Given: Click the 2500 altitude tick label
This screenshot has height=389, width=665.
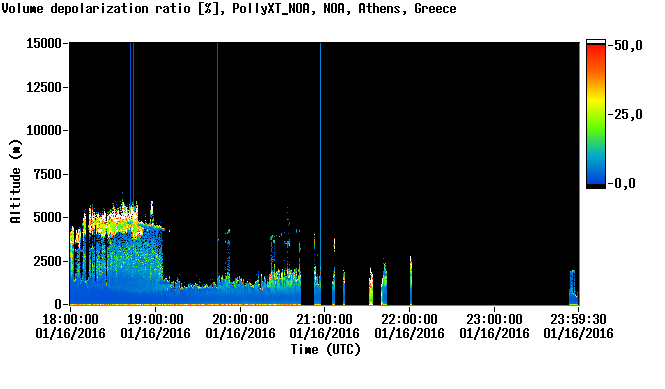Looking at the screenshot, I should (48, 261).
